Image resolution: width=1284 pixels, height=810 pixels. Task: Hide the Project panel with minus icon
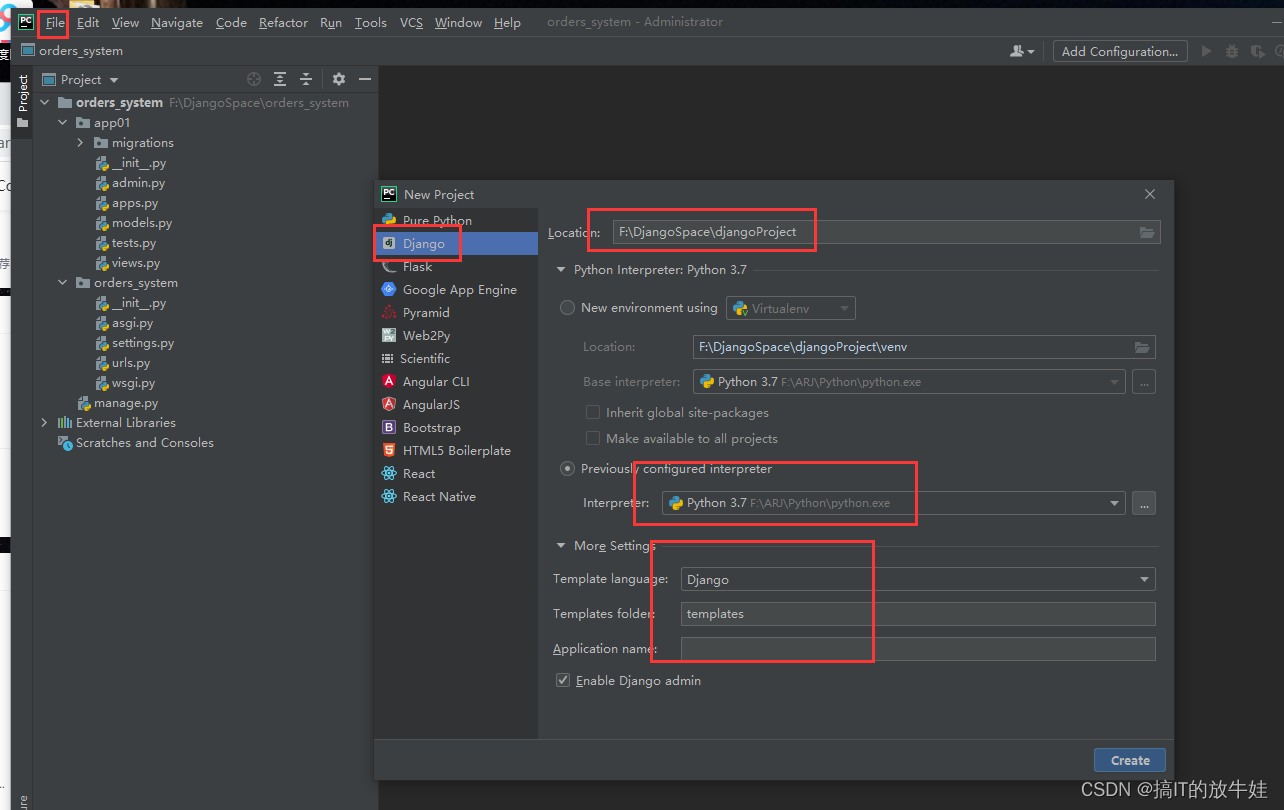(365, 79)
